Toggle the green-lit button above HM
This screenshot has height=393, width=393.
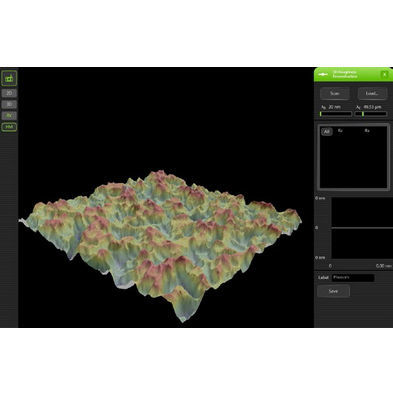[9, 116]
